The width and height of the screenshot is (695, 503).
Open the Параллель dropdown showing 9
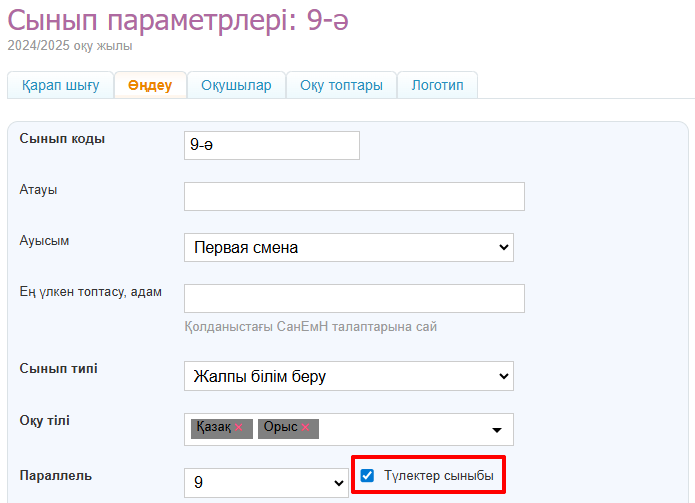pos(266,482)
